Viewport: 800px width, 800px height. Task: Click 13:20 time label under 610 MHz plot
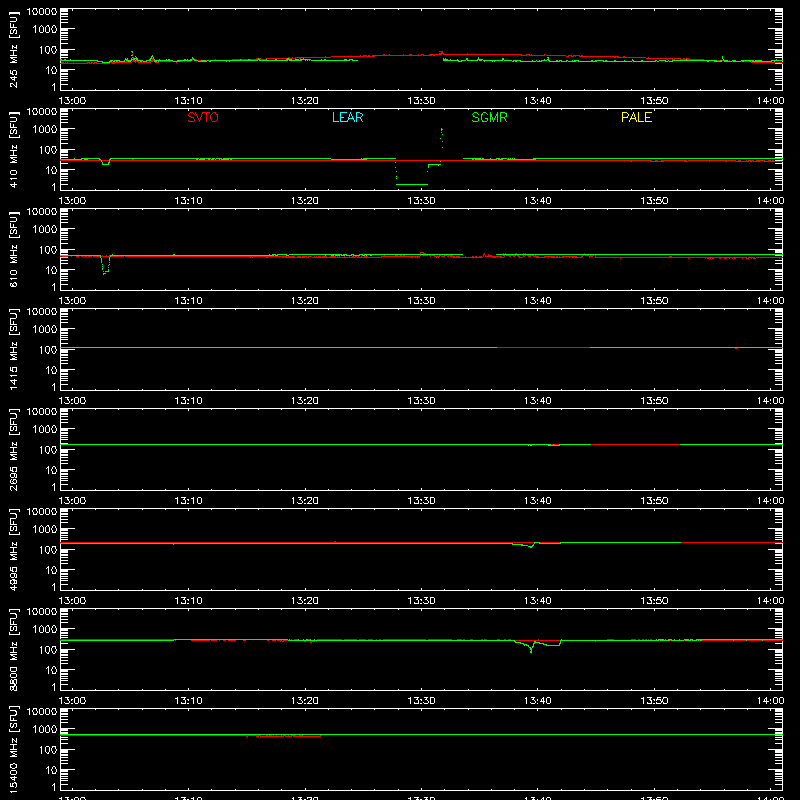coord(305,301)
